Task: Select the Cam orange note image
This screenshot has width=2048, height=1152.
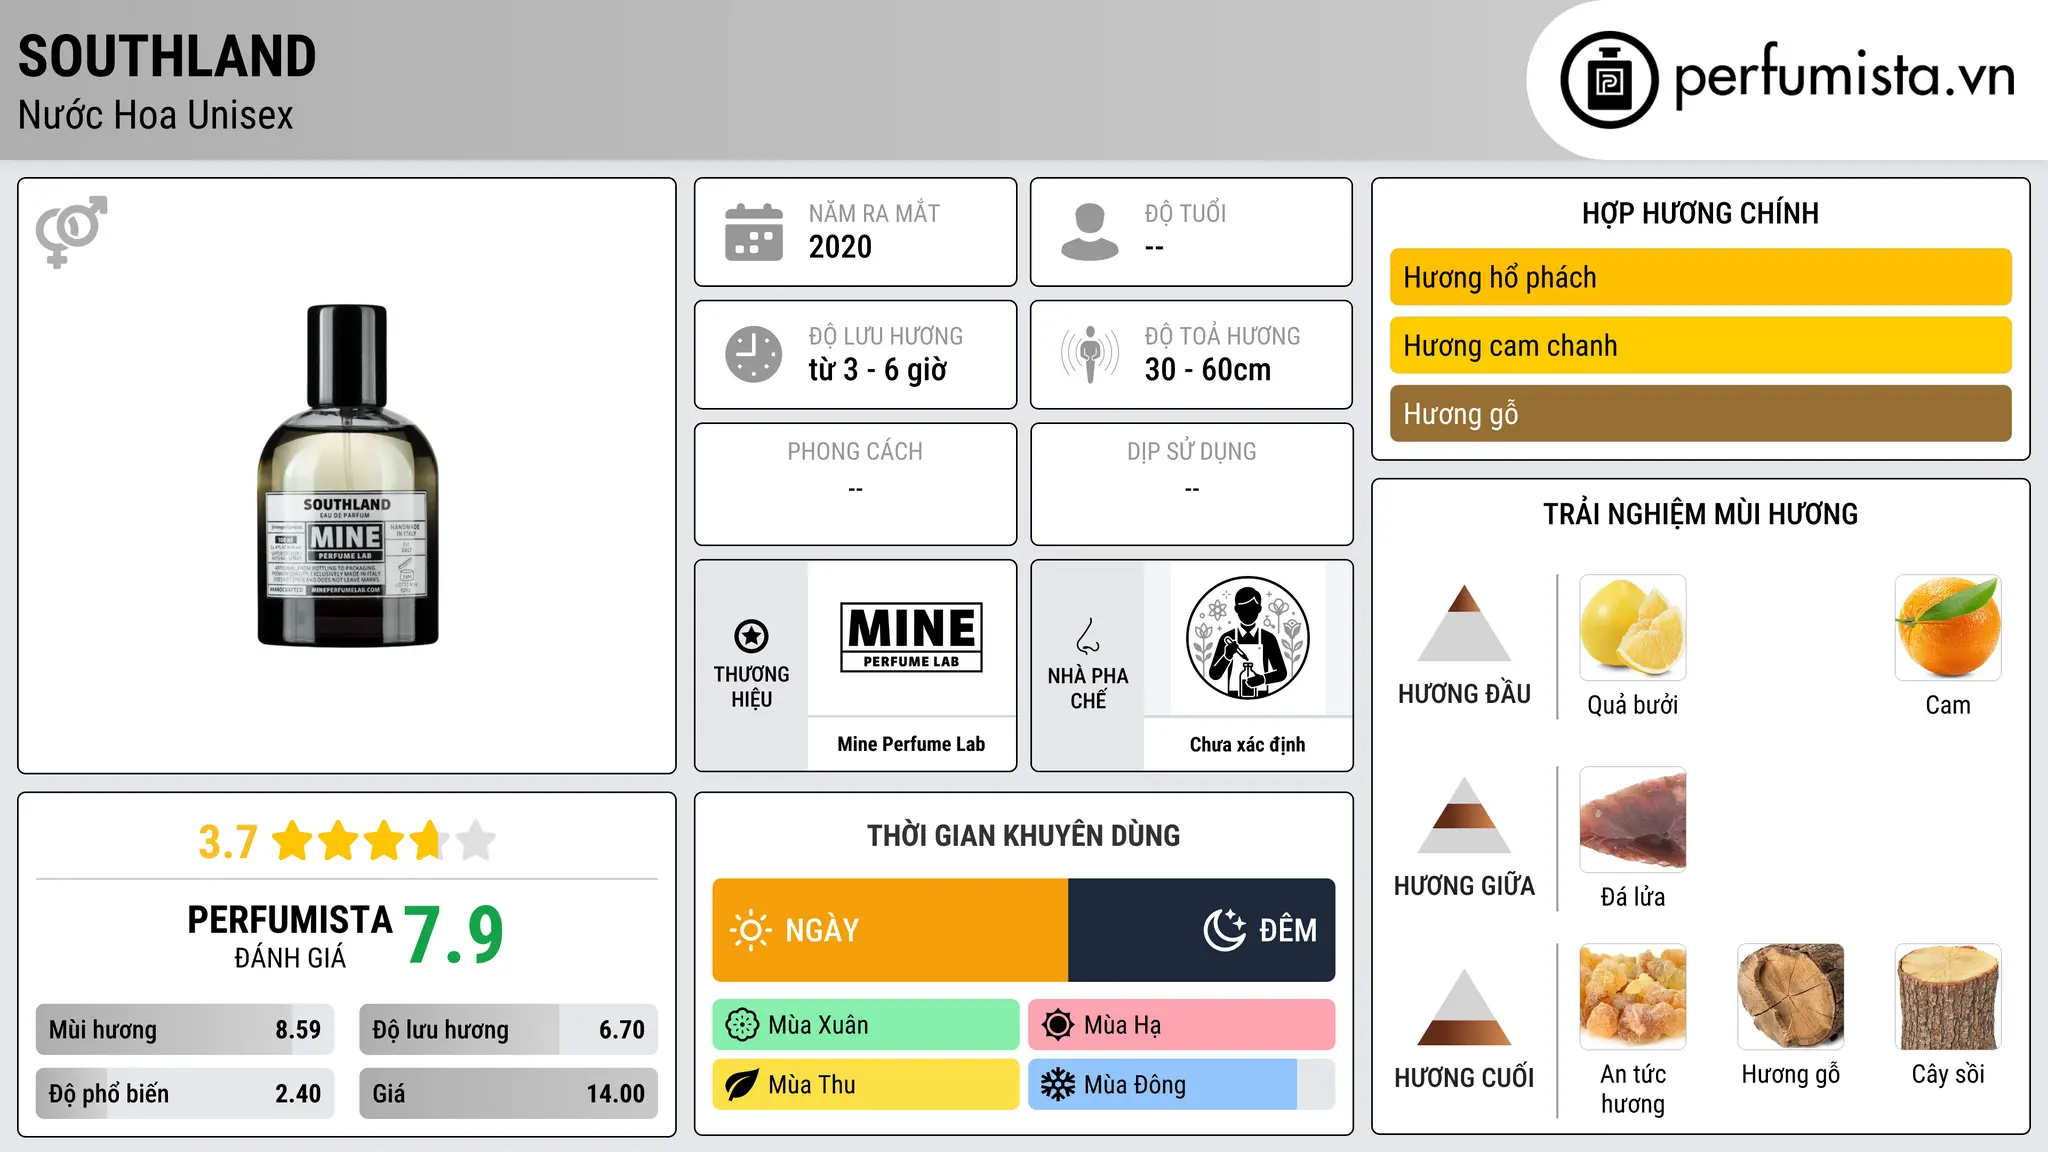Action: [x=1948, y=627]
